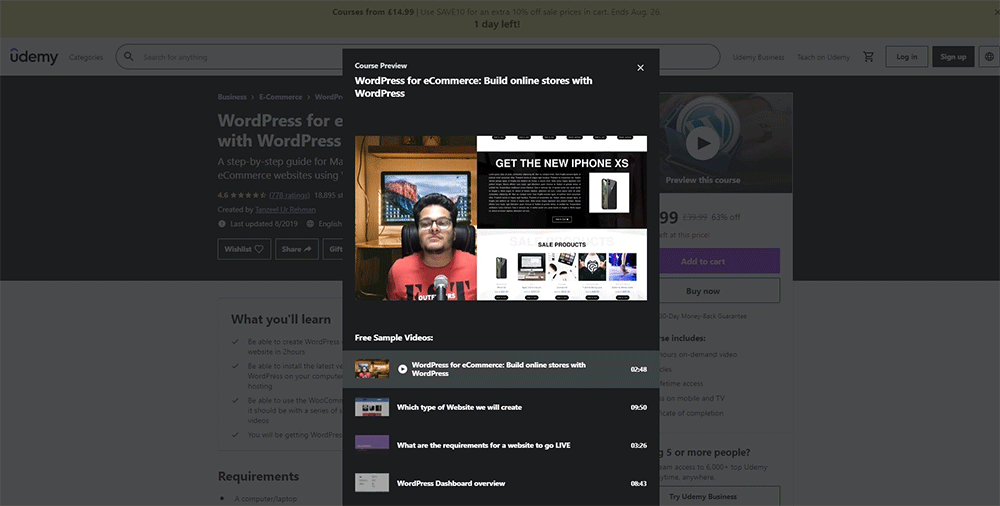Screen dimensions: 1000x506
Task: Click the Sign up button
Action: tap(954, 57)
